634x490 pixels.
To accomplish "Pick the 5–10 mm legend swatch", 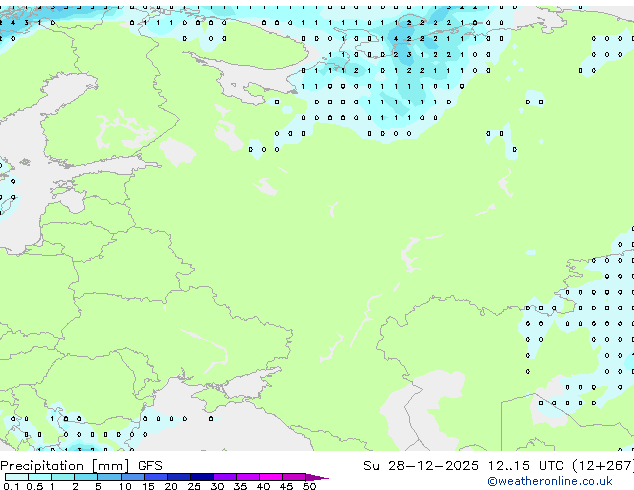I will (x=109, y=477).
